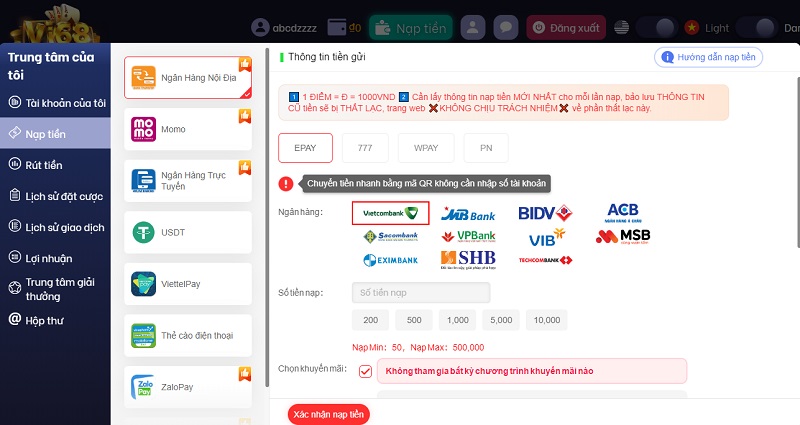
Task: Open the chat message icon in header
Action: (506, 28)
